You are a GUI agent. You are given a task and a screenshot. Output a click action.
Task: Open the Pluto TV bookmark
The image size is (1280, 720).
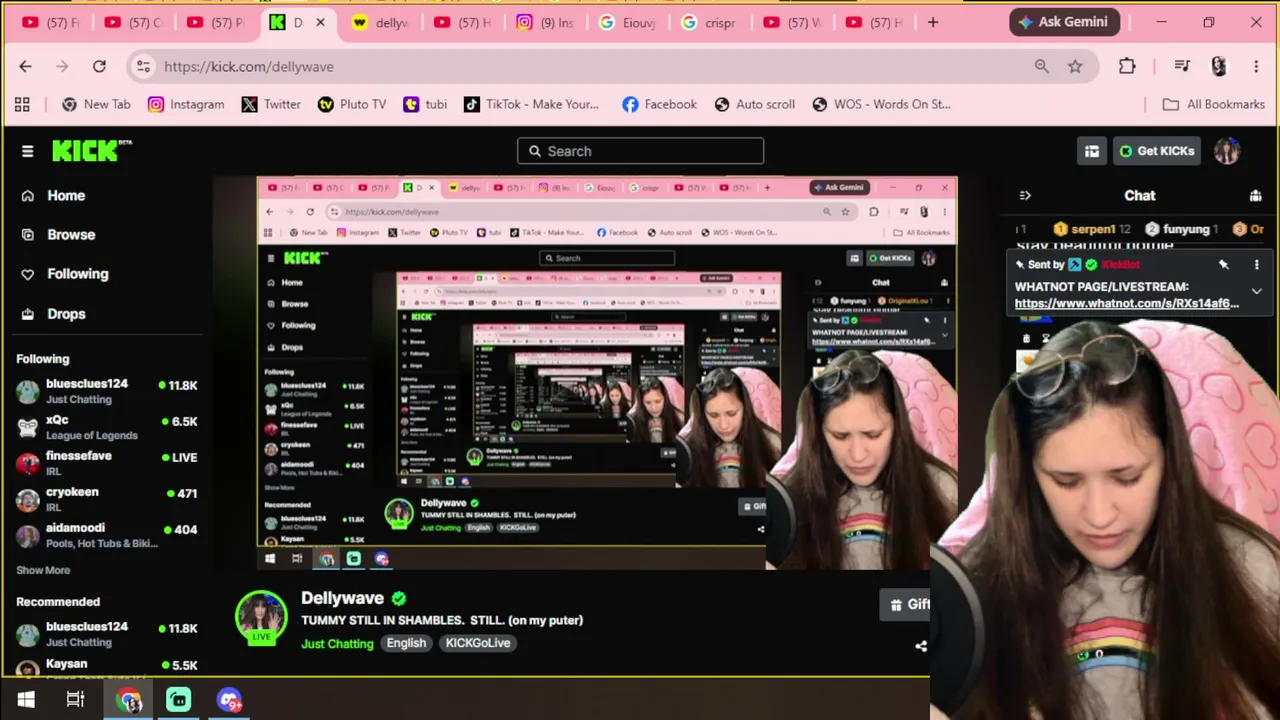pos(351,104)
